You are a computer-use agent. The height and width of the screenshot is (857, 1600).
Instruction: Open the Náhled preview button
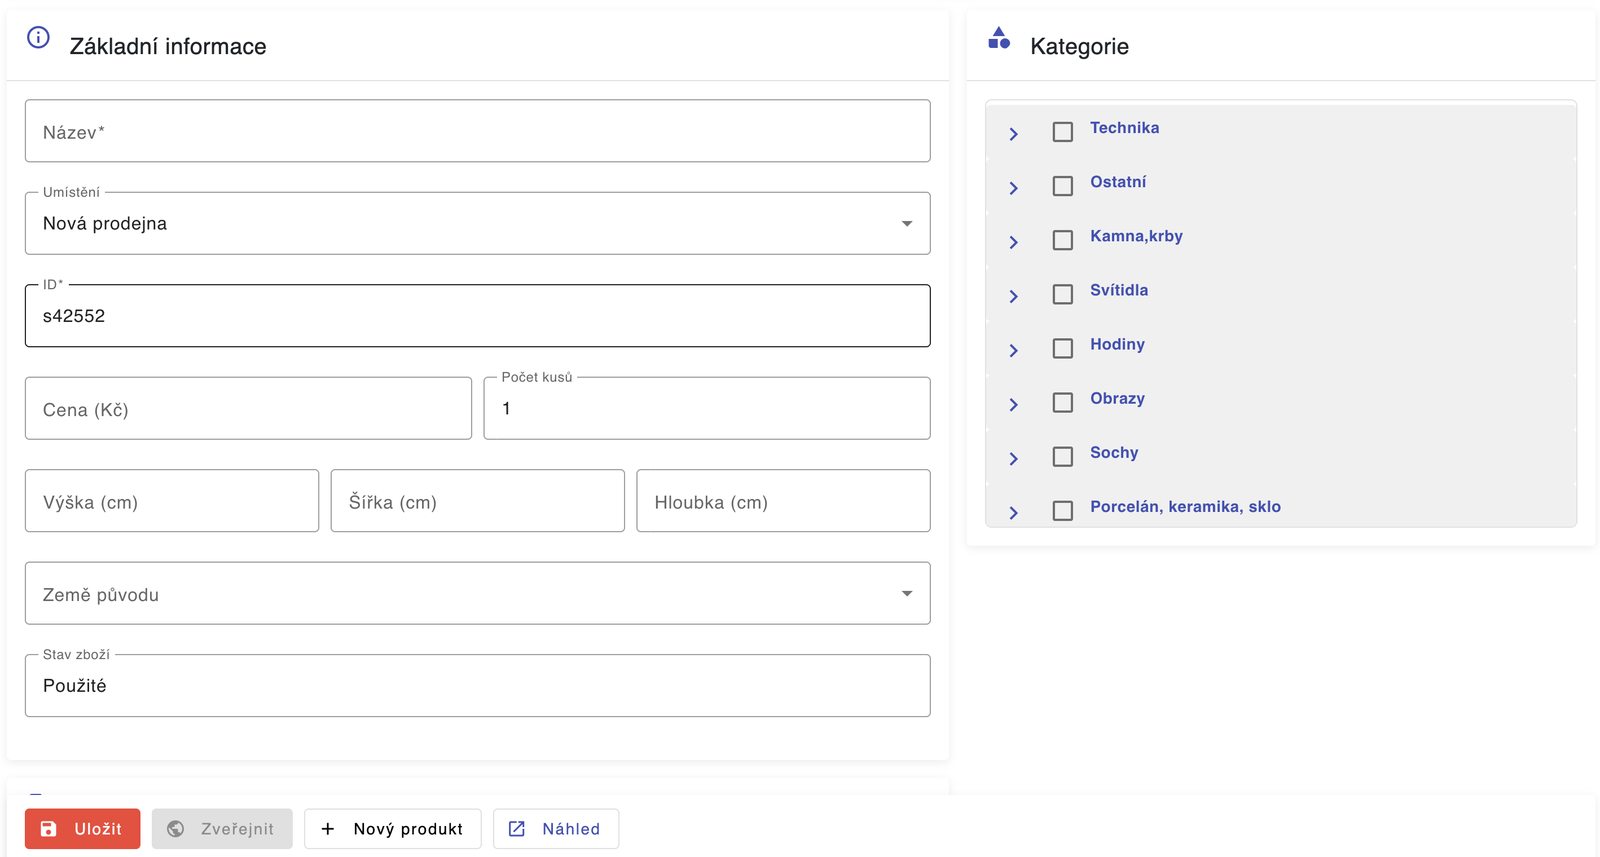click(556, 829)
